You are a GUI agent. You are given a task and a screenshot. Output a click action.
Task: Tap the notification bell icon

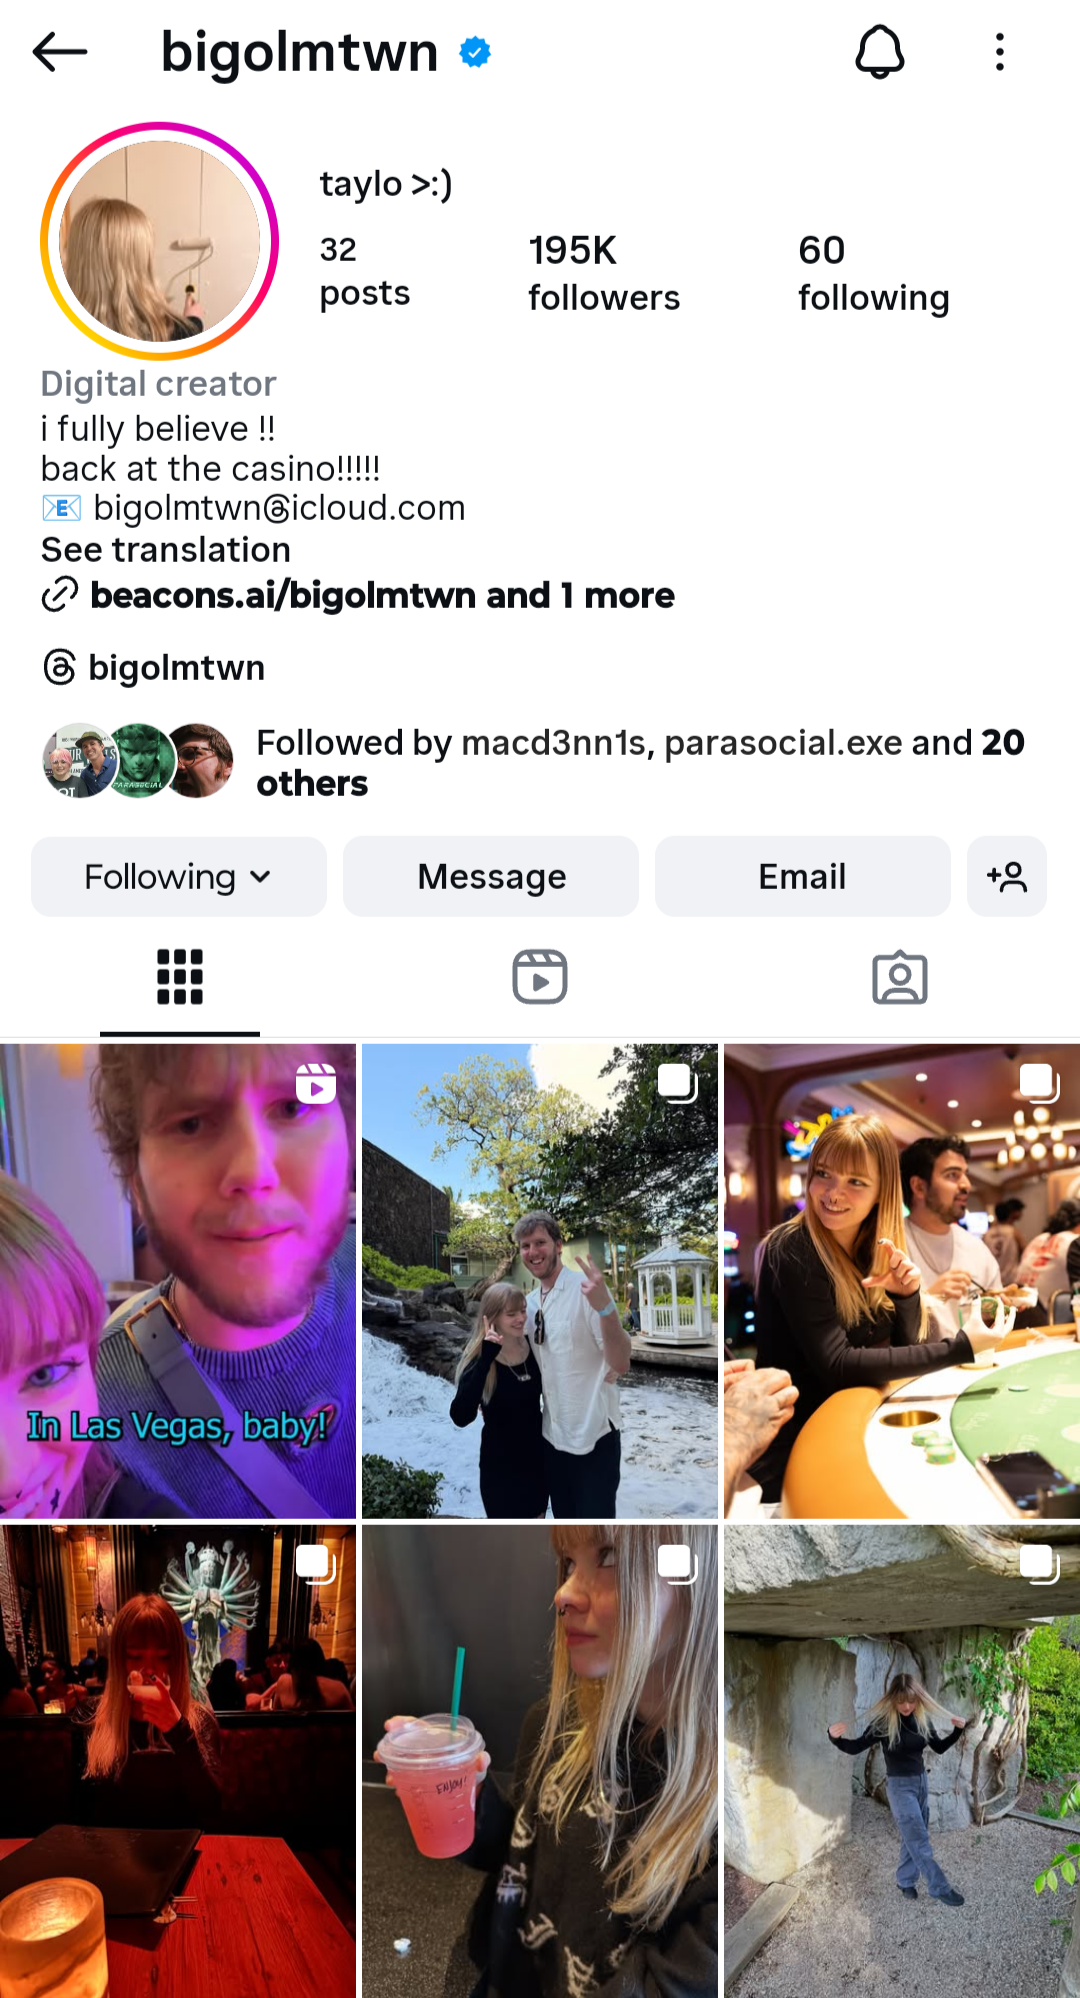[x=880, y=52]
